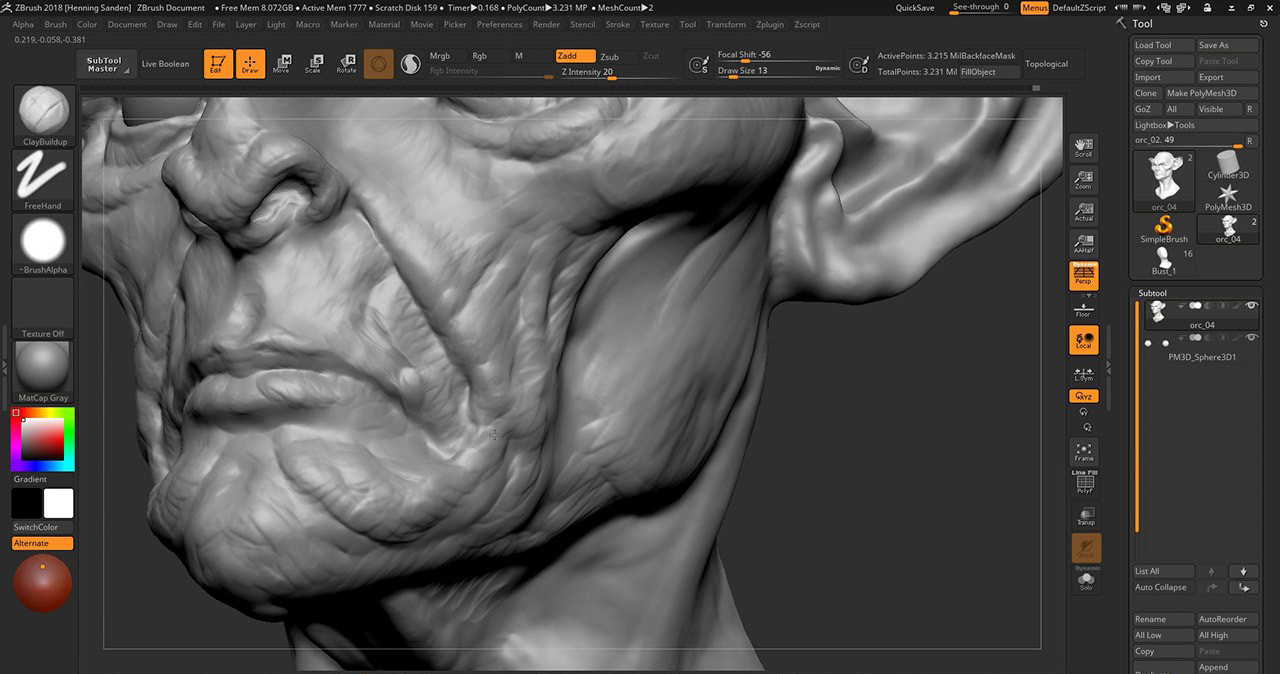
Task: Toggle Persp perspective view
Action: pos(1084,276)
